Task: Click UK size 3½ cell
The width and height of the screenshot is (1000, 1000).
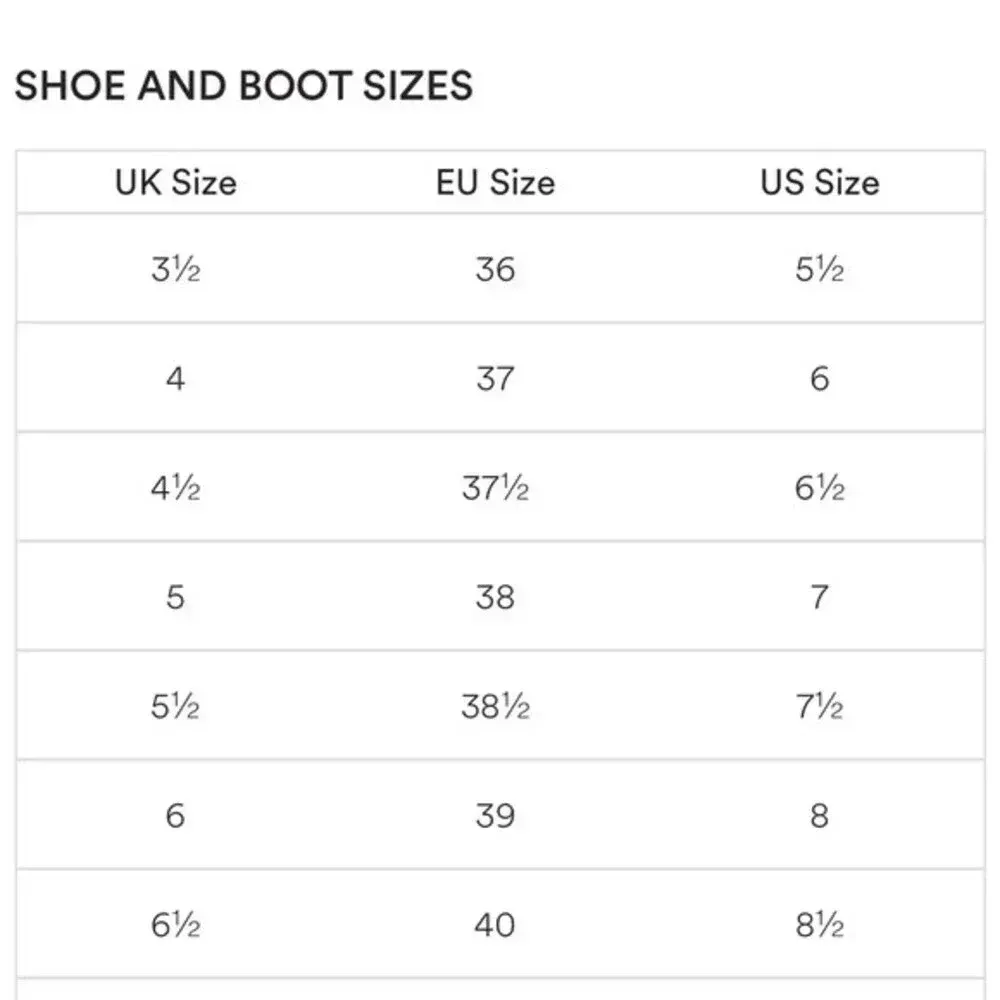Action: tap(176, 270)
